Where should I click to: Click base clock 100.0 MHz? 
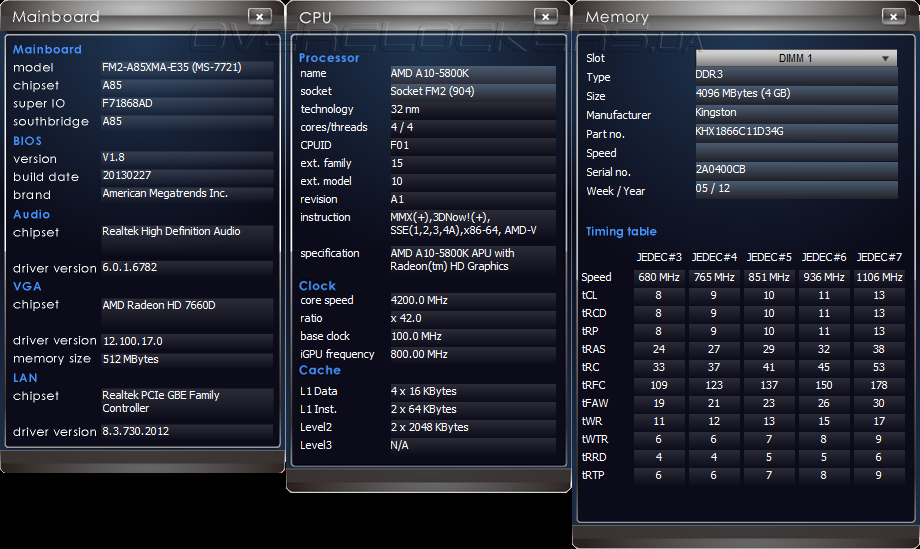473,336
